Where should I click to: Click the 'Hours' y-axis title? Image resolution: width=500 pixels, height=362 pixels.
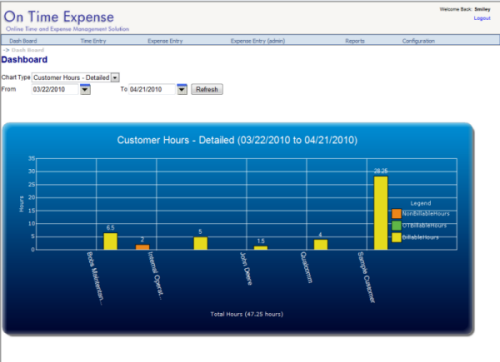click(22, 204)
